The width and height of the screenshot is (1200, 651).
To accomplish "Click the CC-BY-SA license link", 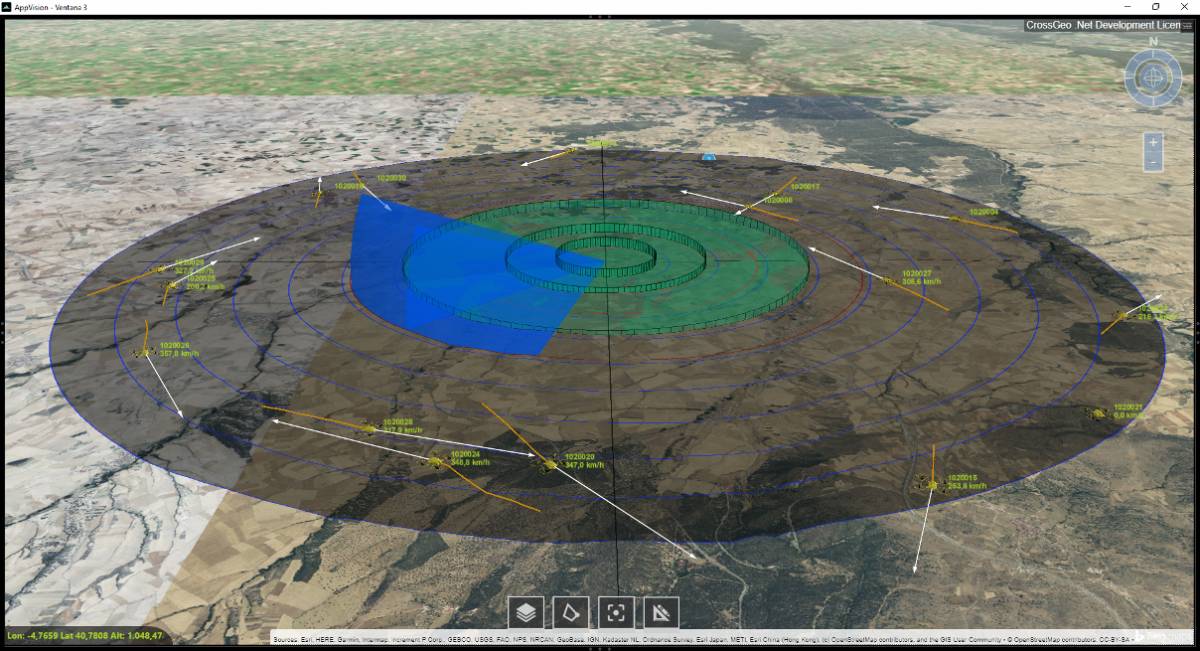I will click(1114, 640).
